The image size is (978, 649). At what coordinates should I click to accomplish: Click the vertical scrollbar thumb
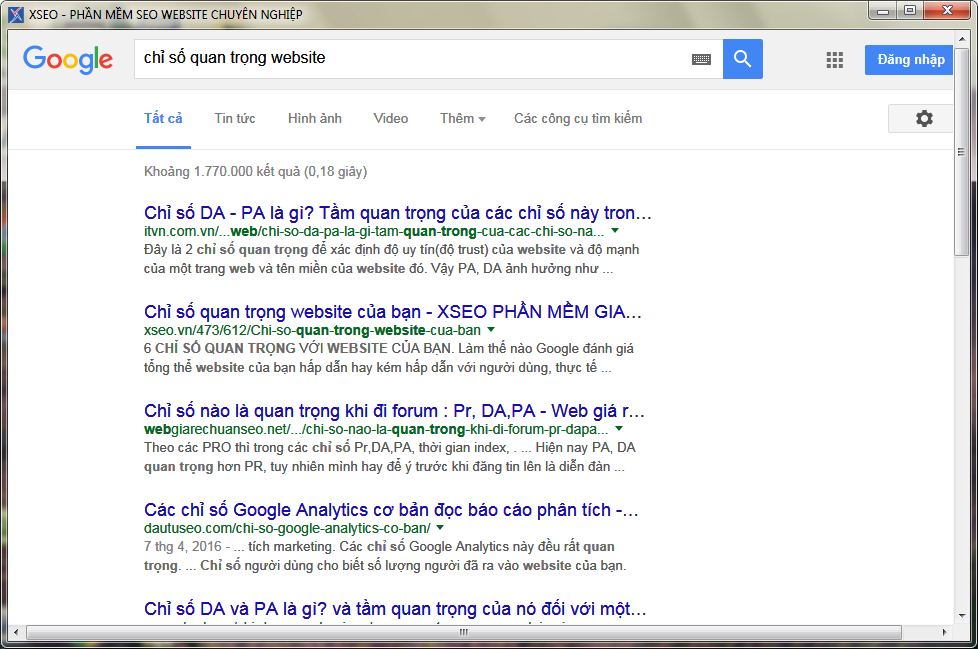(x=961, y=151)
